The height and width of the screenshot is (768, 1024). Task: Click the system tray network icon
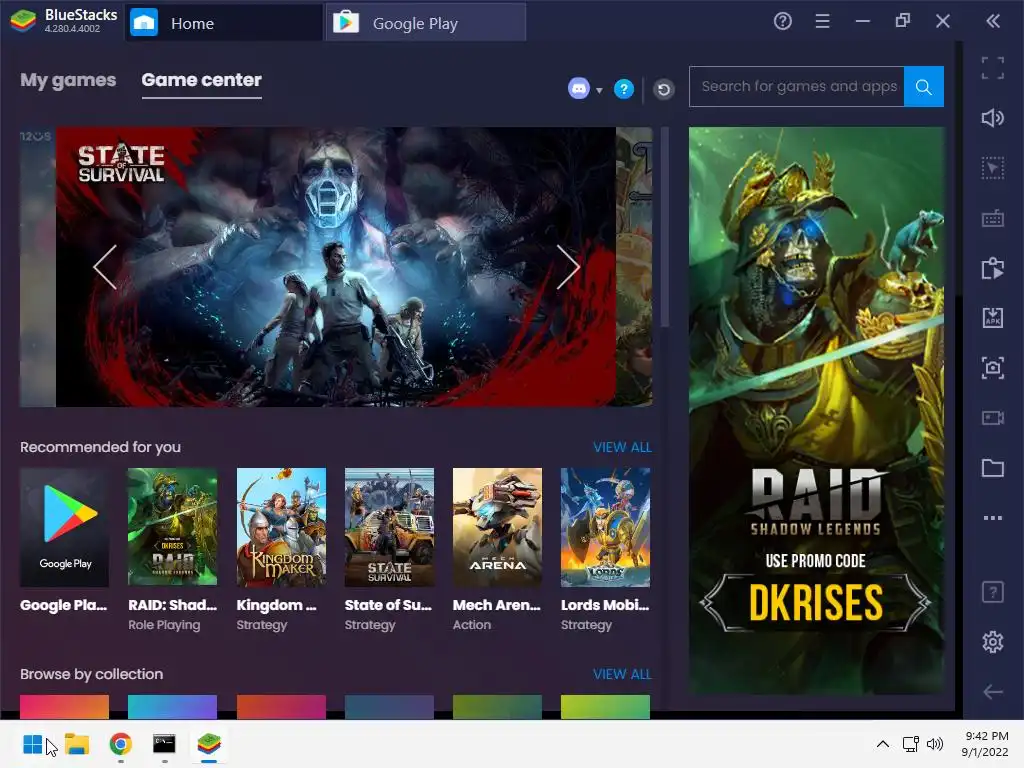(x=910, y=744)
